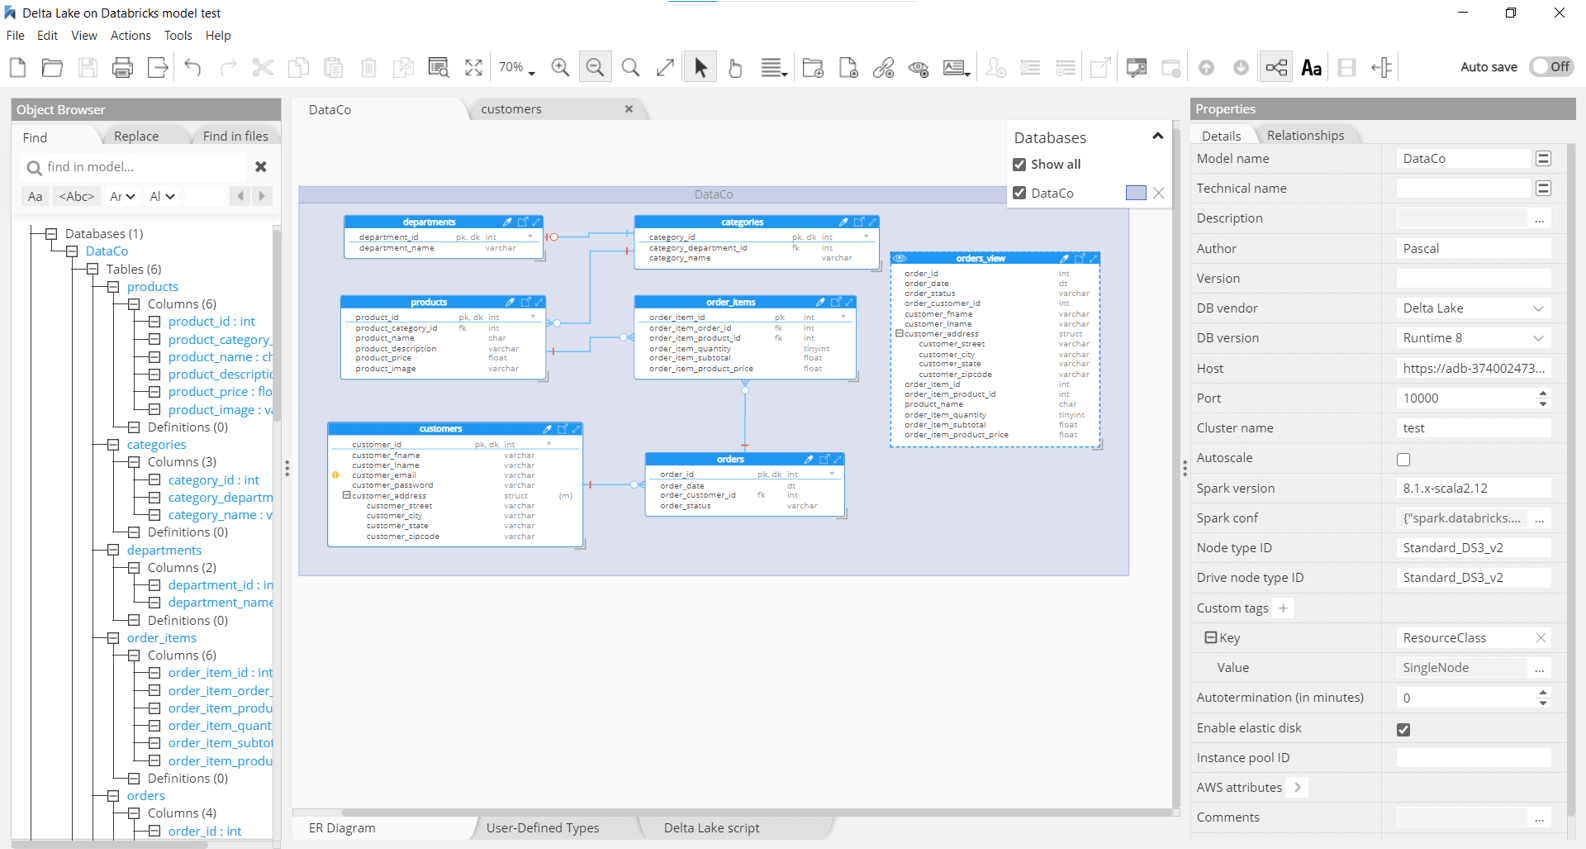Click the plus button beside Custom tags
The height and width of the screenshot is (849, 1586).
click(x=1283, y=608)
